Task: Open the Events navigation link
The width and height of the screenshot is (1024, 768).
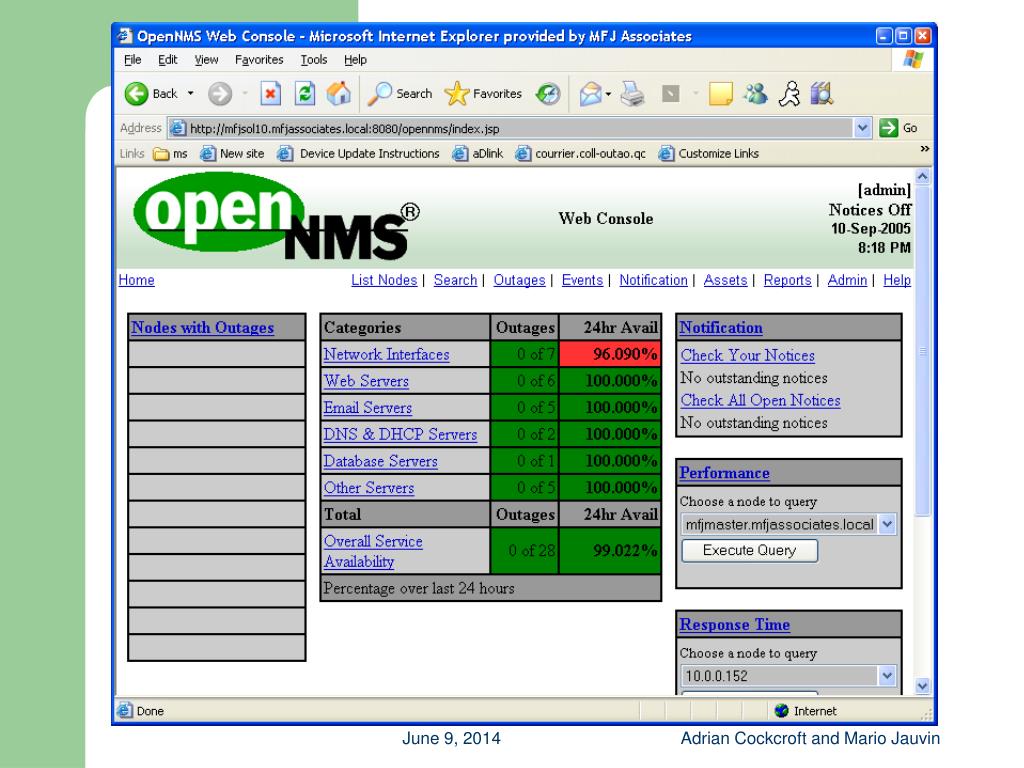Action: (583, 280)
